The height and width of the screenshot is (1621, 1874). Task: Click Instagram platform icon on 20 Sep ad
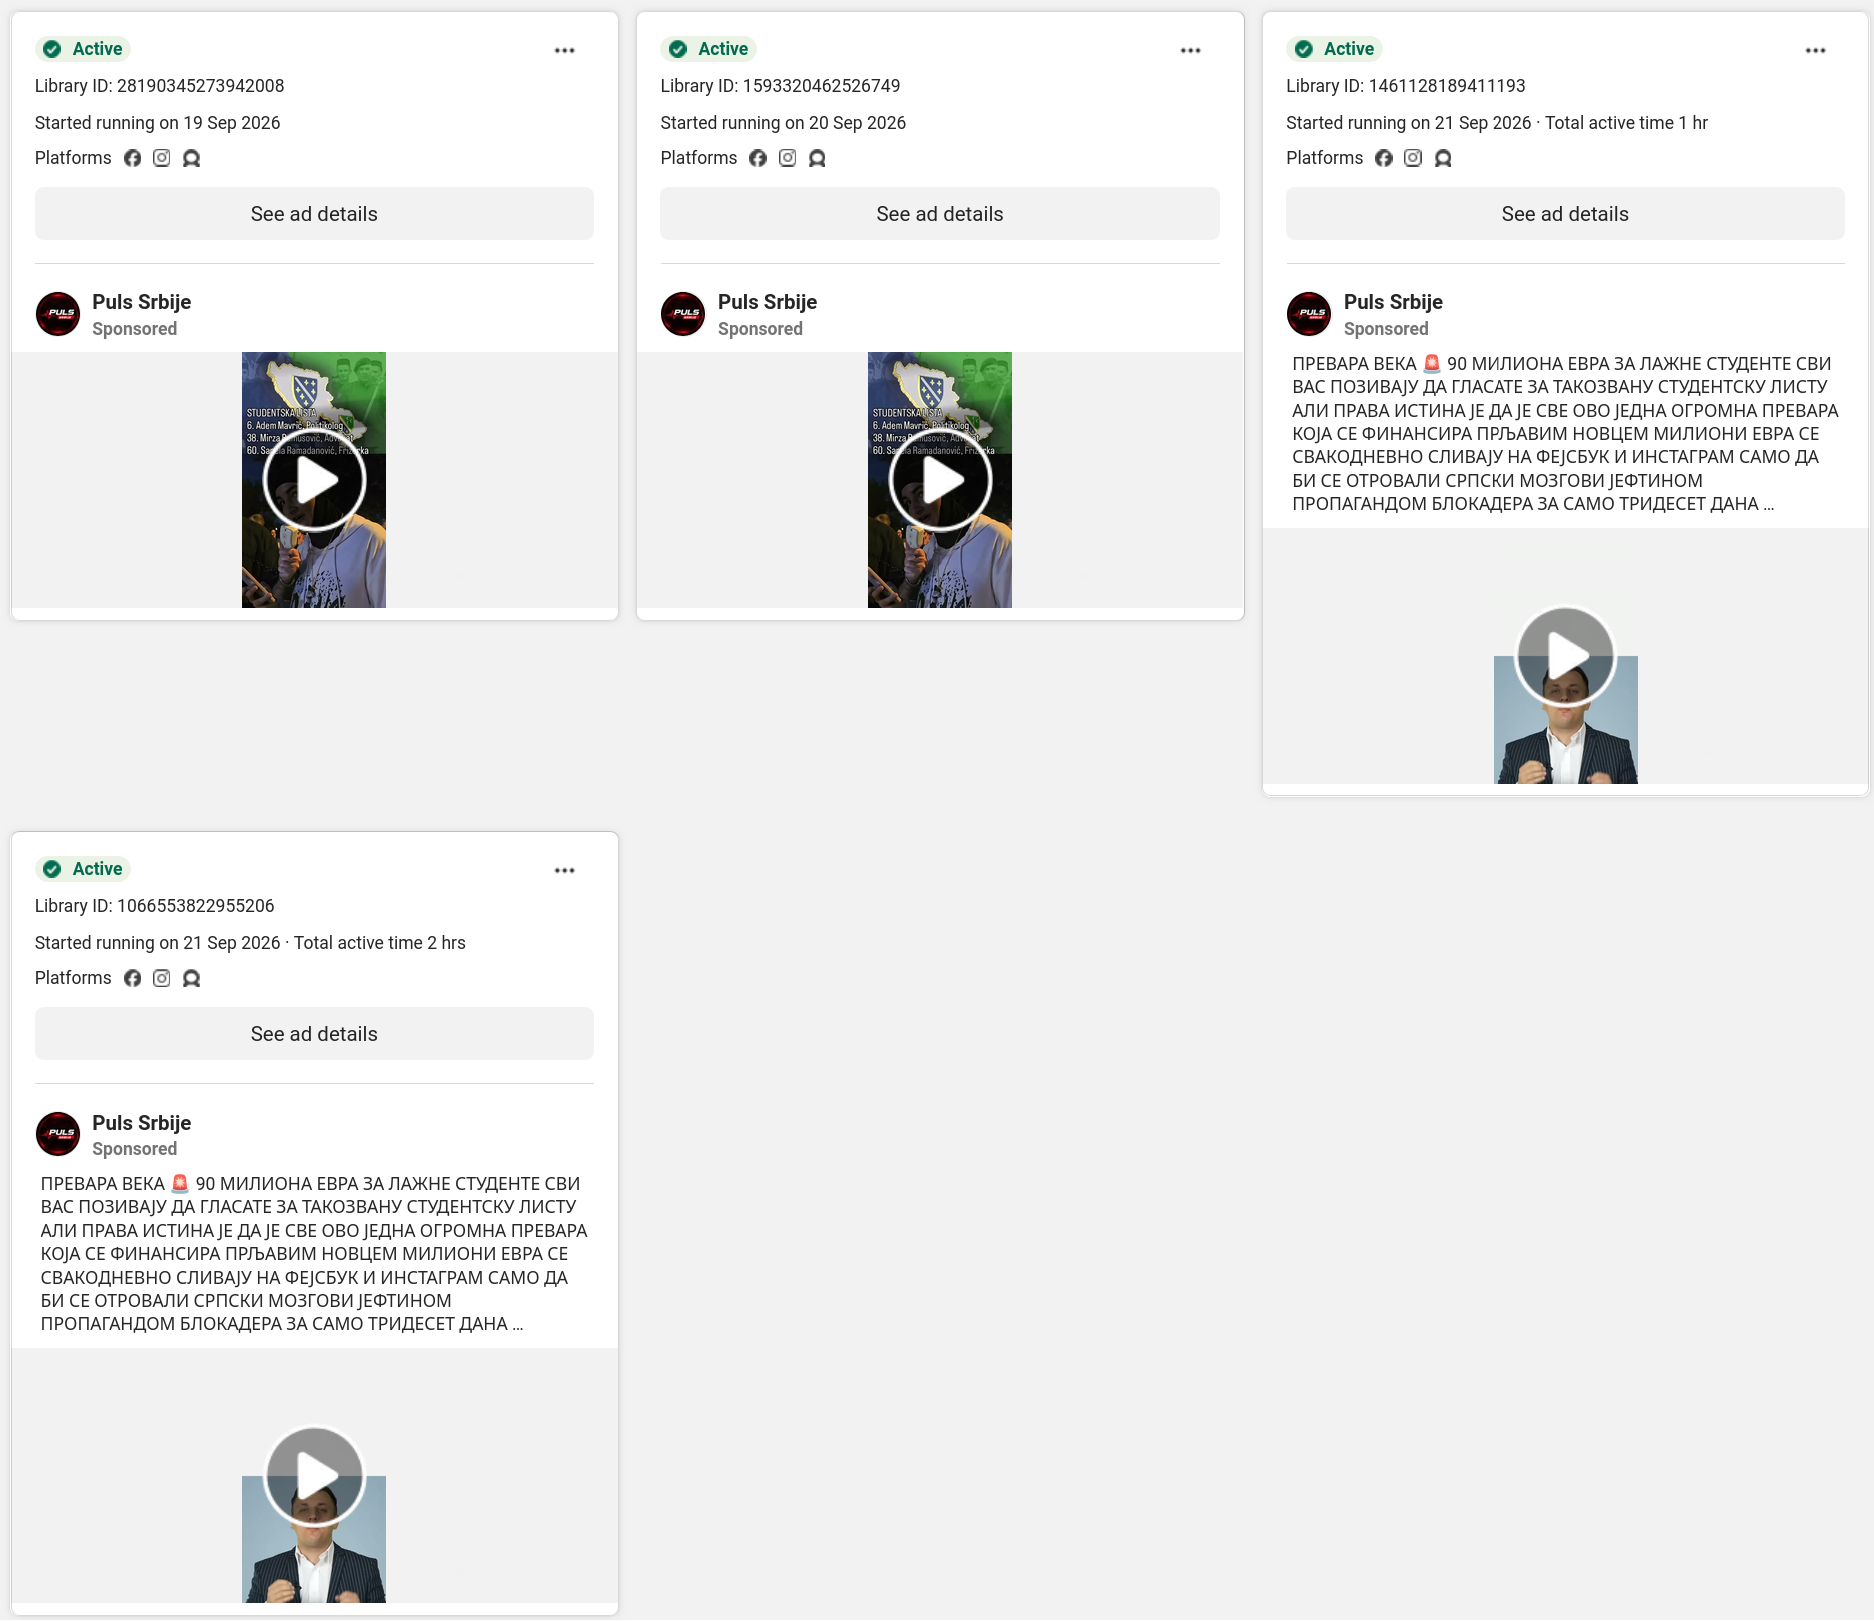[x=787, y=158]
